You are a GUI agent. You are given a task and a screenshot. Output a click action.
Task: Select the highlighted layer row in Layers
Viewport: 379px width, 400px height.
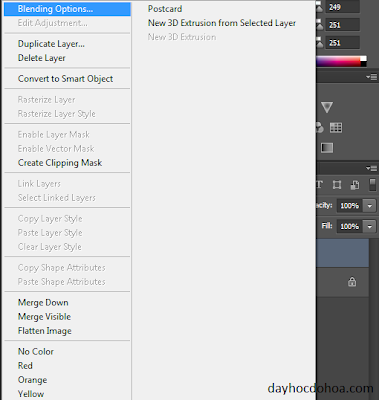point(343,253)
